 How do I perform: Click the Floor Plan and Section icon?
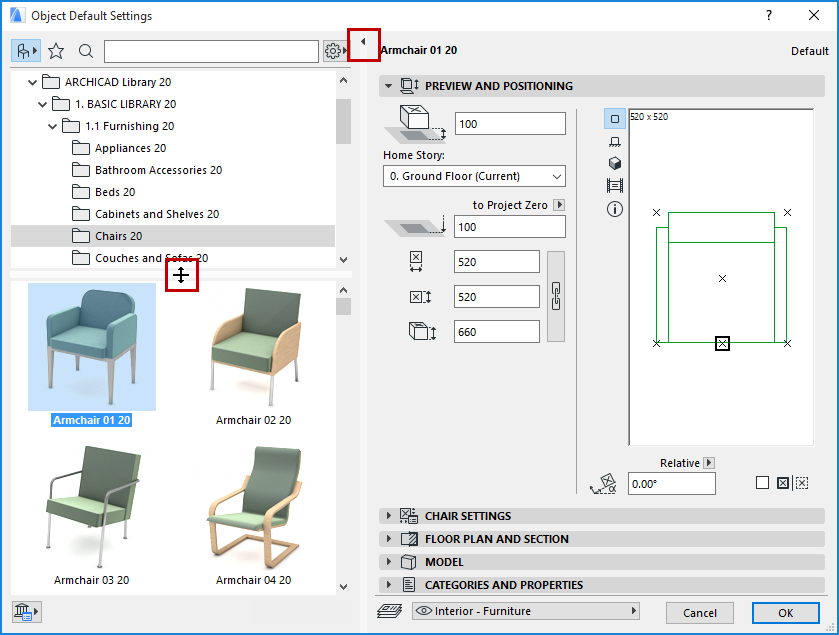(409, 539)
